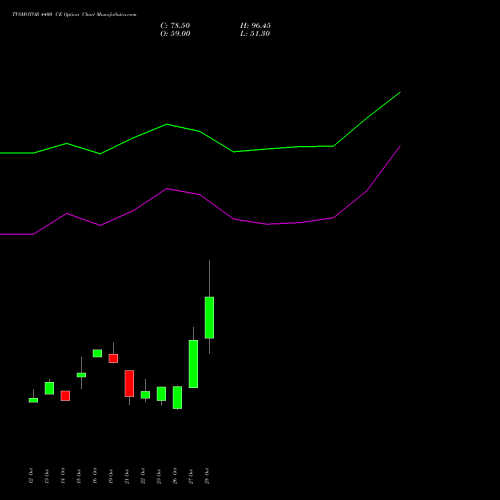Image resolution: width=500 pixels, height=500 pixels.
Task: Click the high value H: 96.45
Action: point(255,26)
